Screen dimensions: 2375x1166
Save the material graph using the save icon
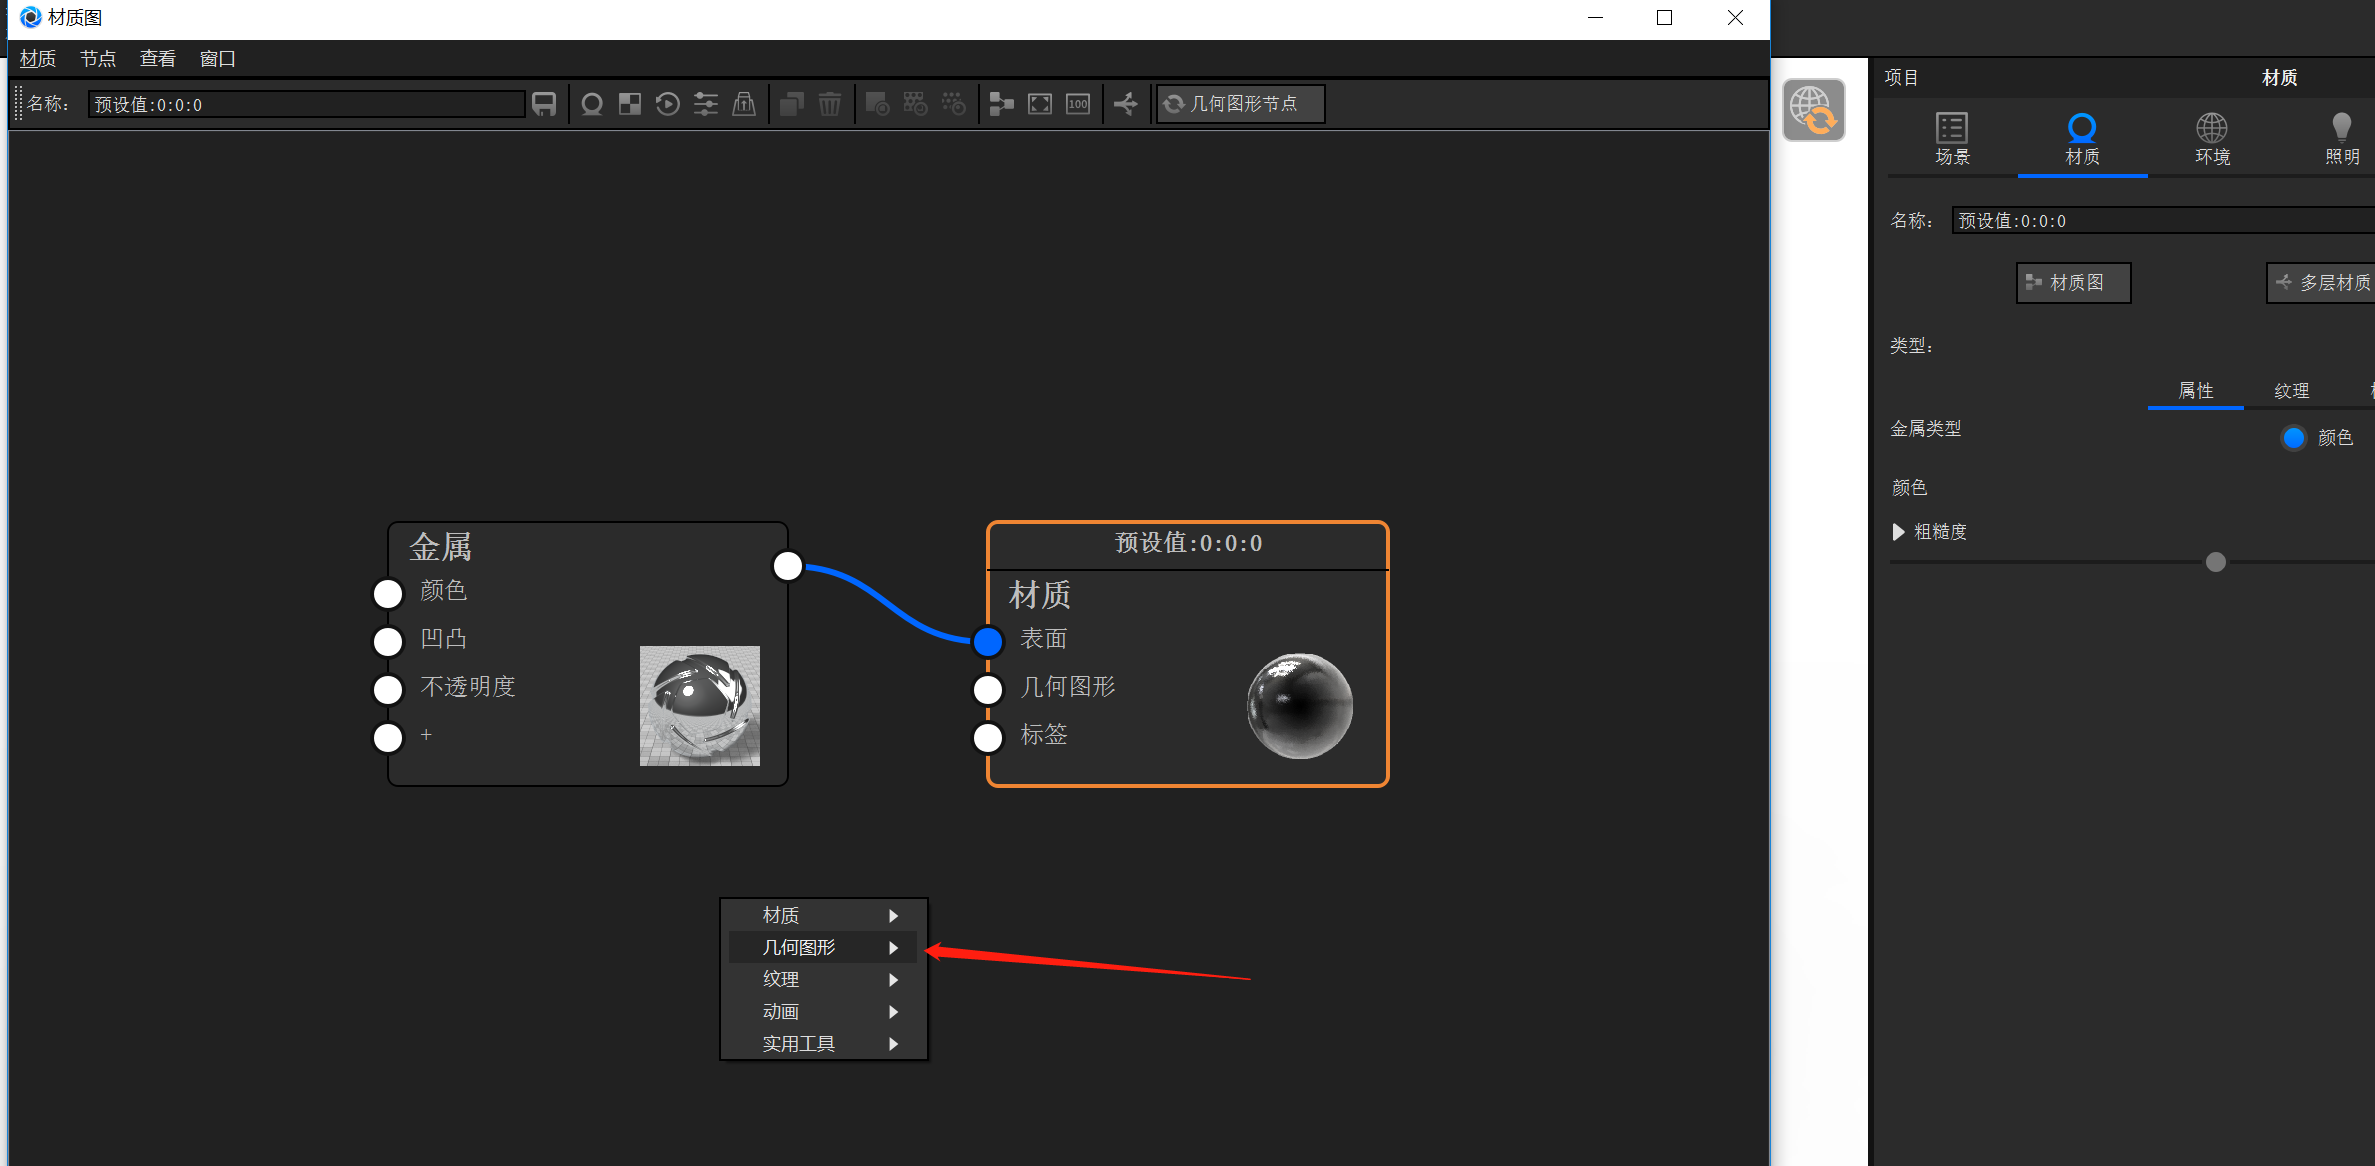(x=543, y=103)
